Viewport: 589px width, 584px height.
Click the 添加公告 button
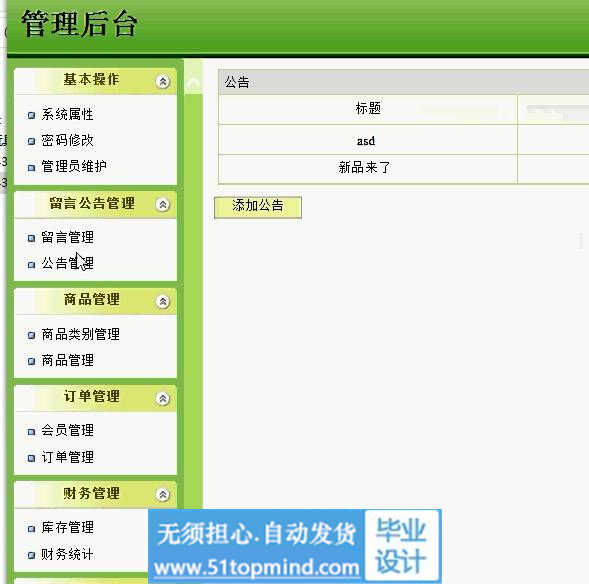click(258, 207)
